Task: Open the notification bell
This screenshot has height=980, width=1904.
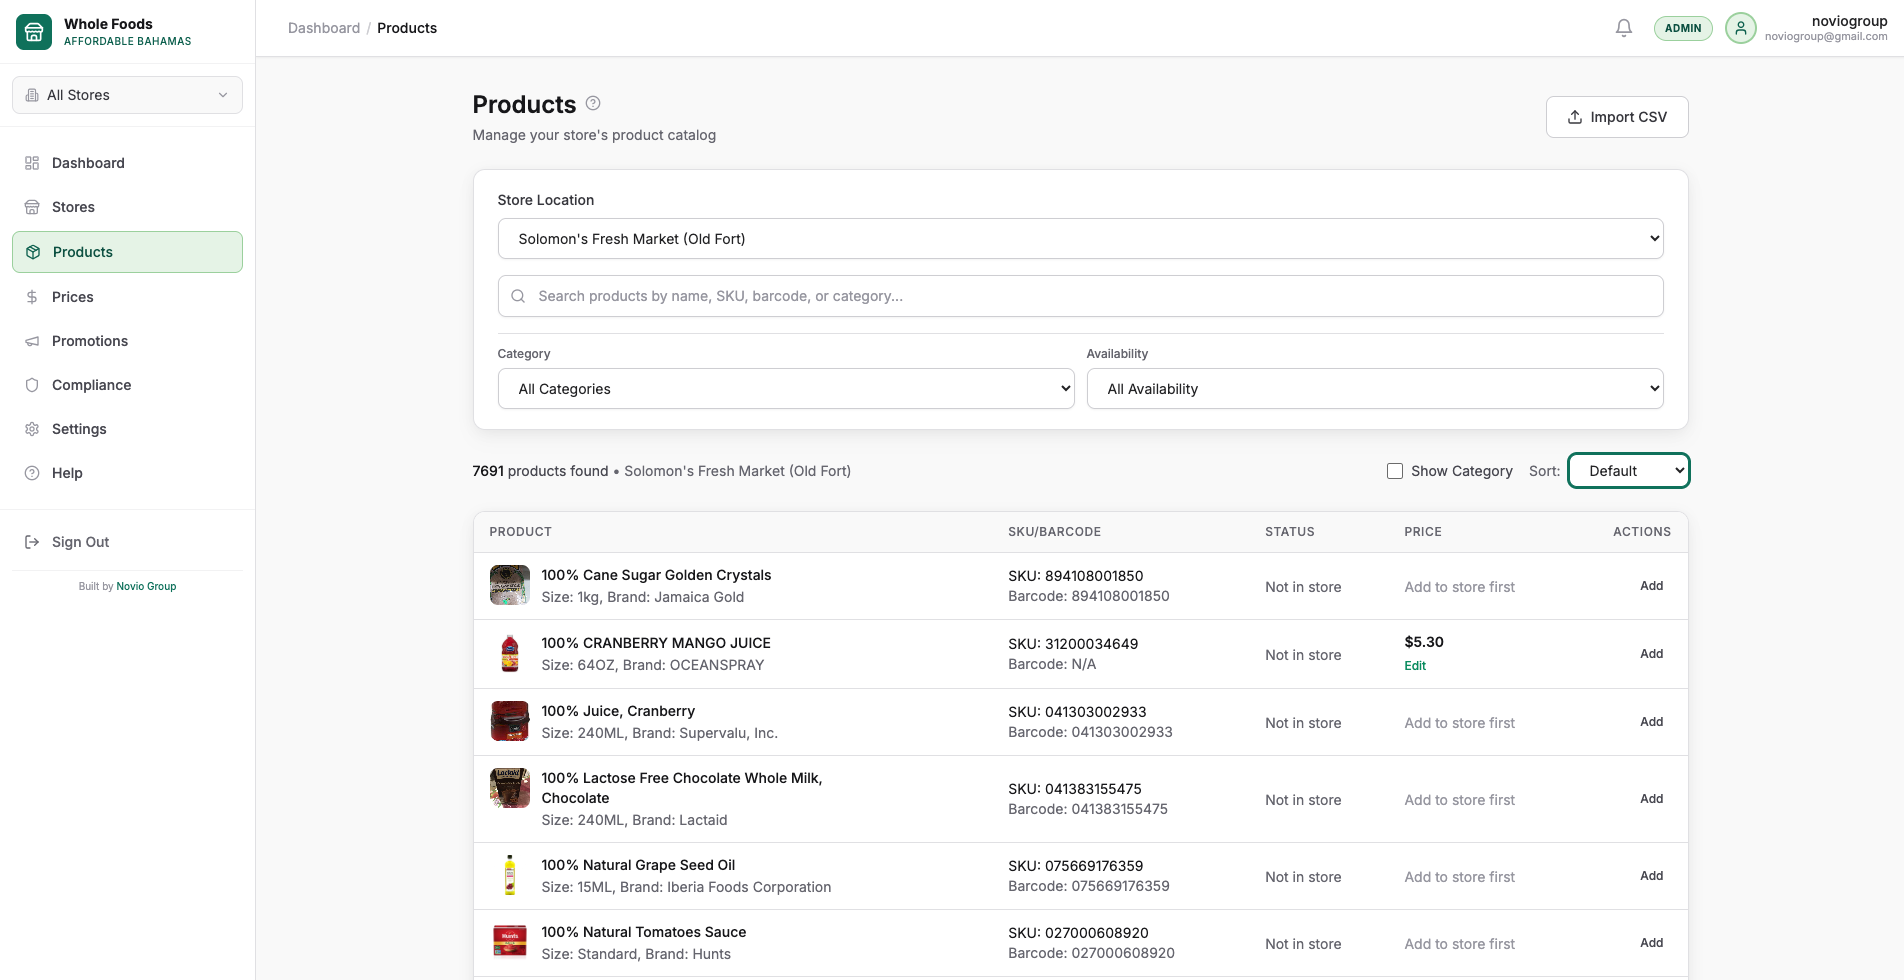Action: click(1623, 28)
